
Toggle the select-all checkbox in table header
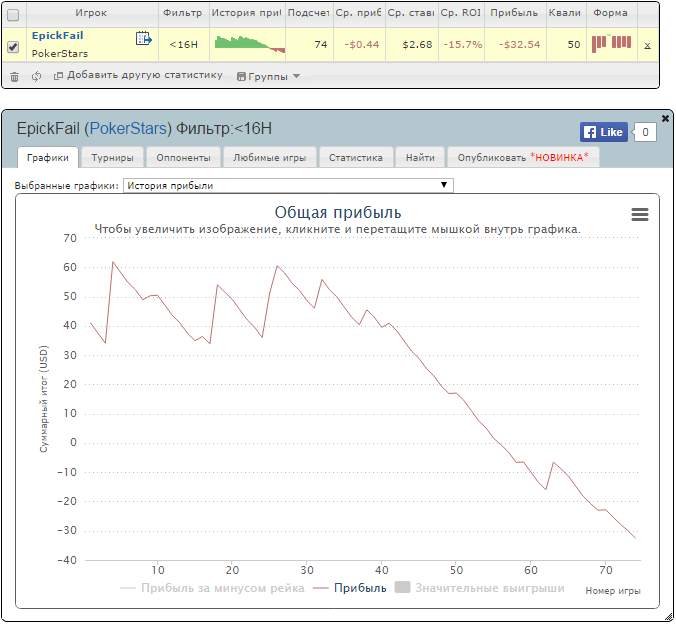pos(13,15)
